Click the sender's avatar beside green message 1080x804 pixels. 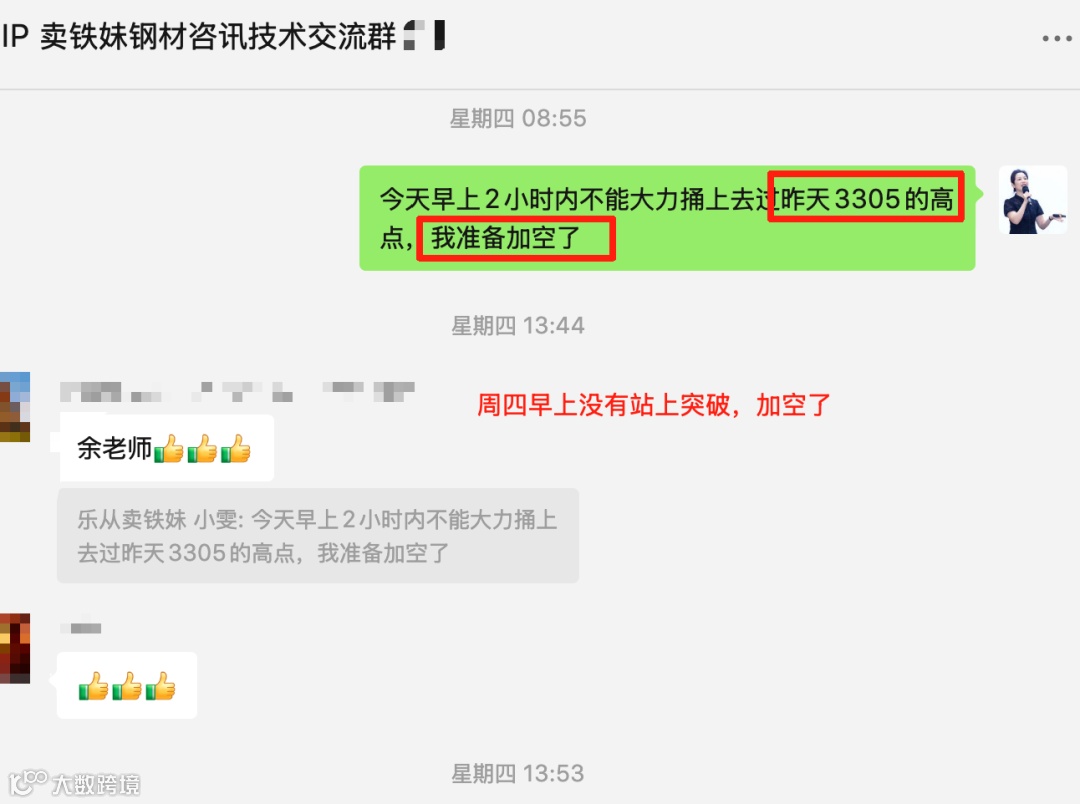(1032, 200)
